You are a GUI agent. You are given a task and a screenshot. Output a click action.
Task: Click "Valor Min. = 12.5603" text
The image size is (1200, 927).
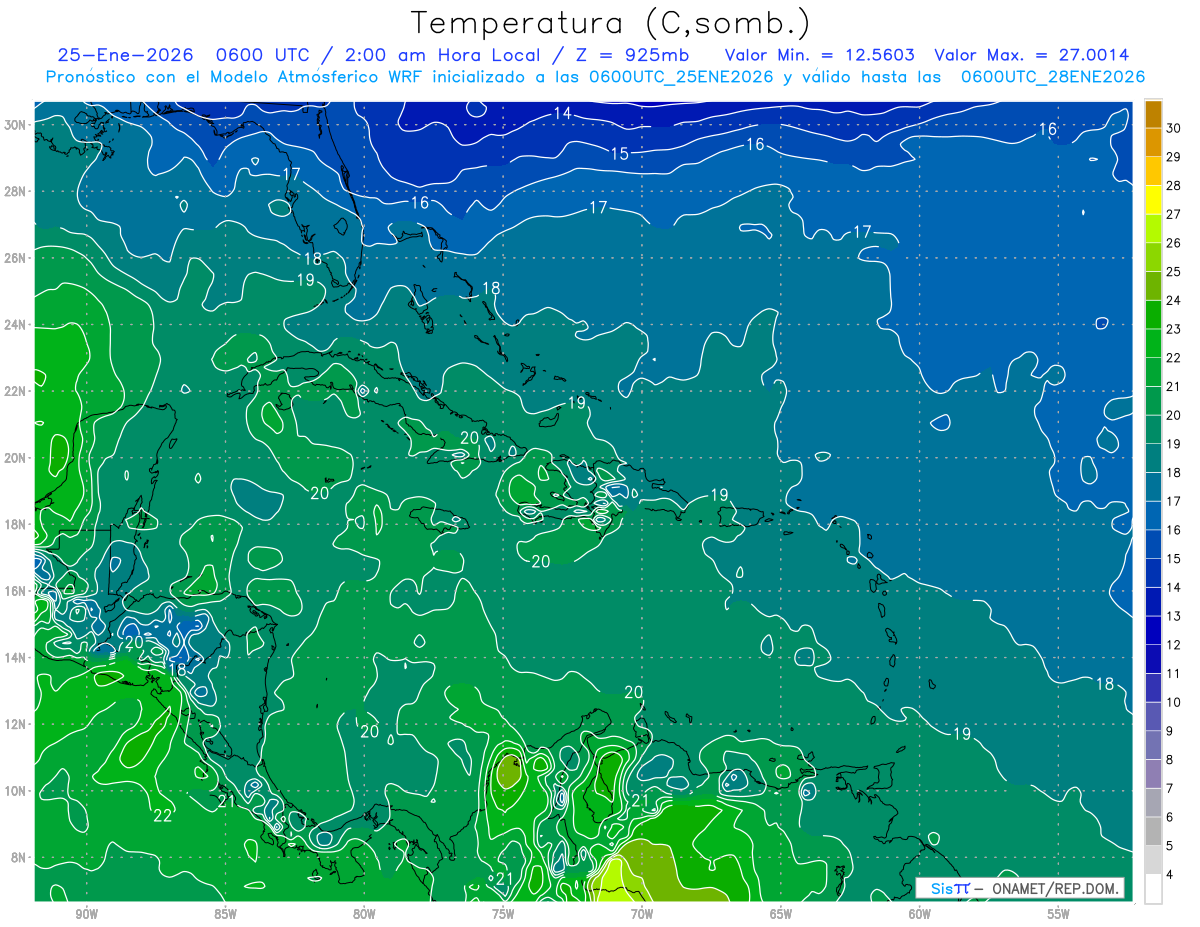tap(819, 55)
